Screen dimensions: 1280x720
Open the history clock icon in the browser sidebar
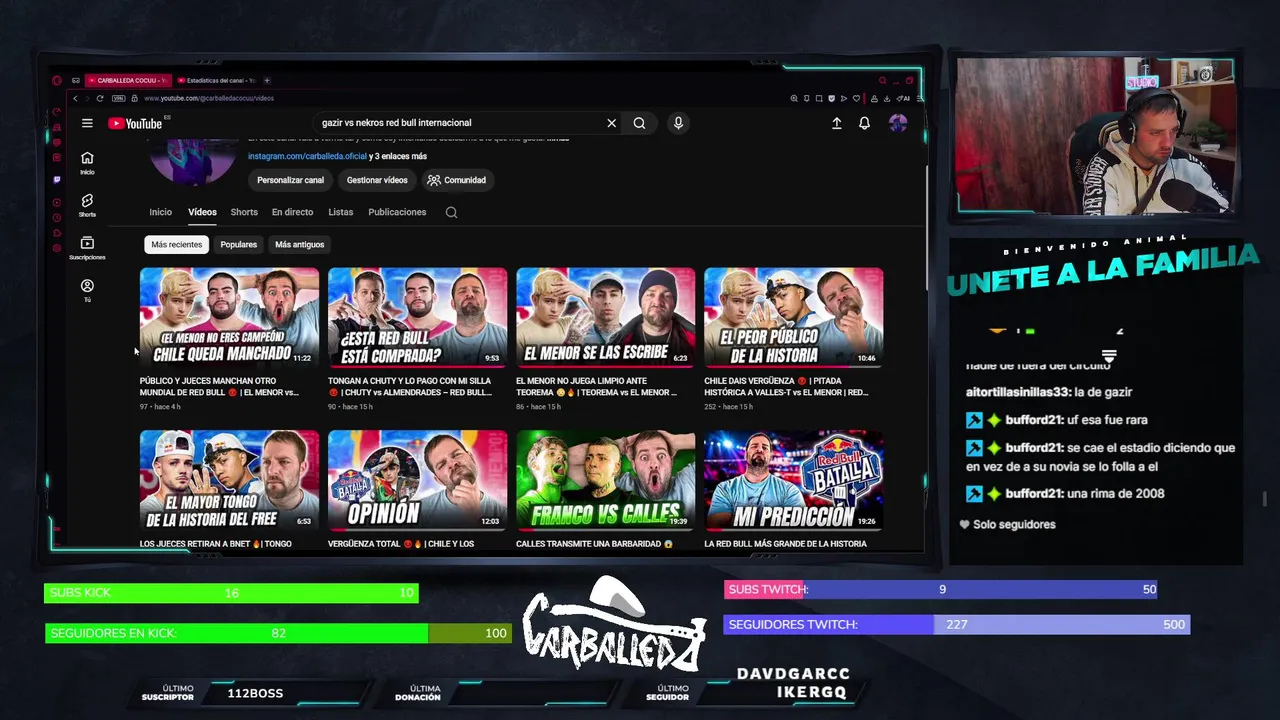[57, 218]
